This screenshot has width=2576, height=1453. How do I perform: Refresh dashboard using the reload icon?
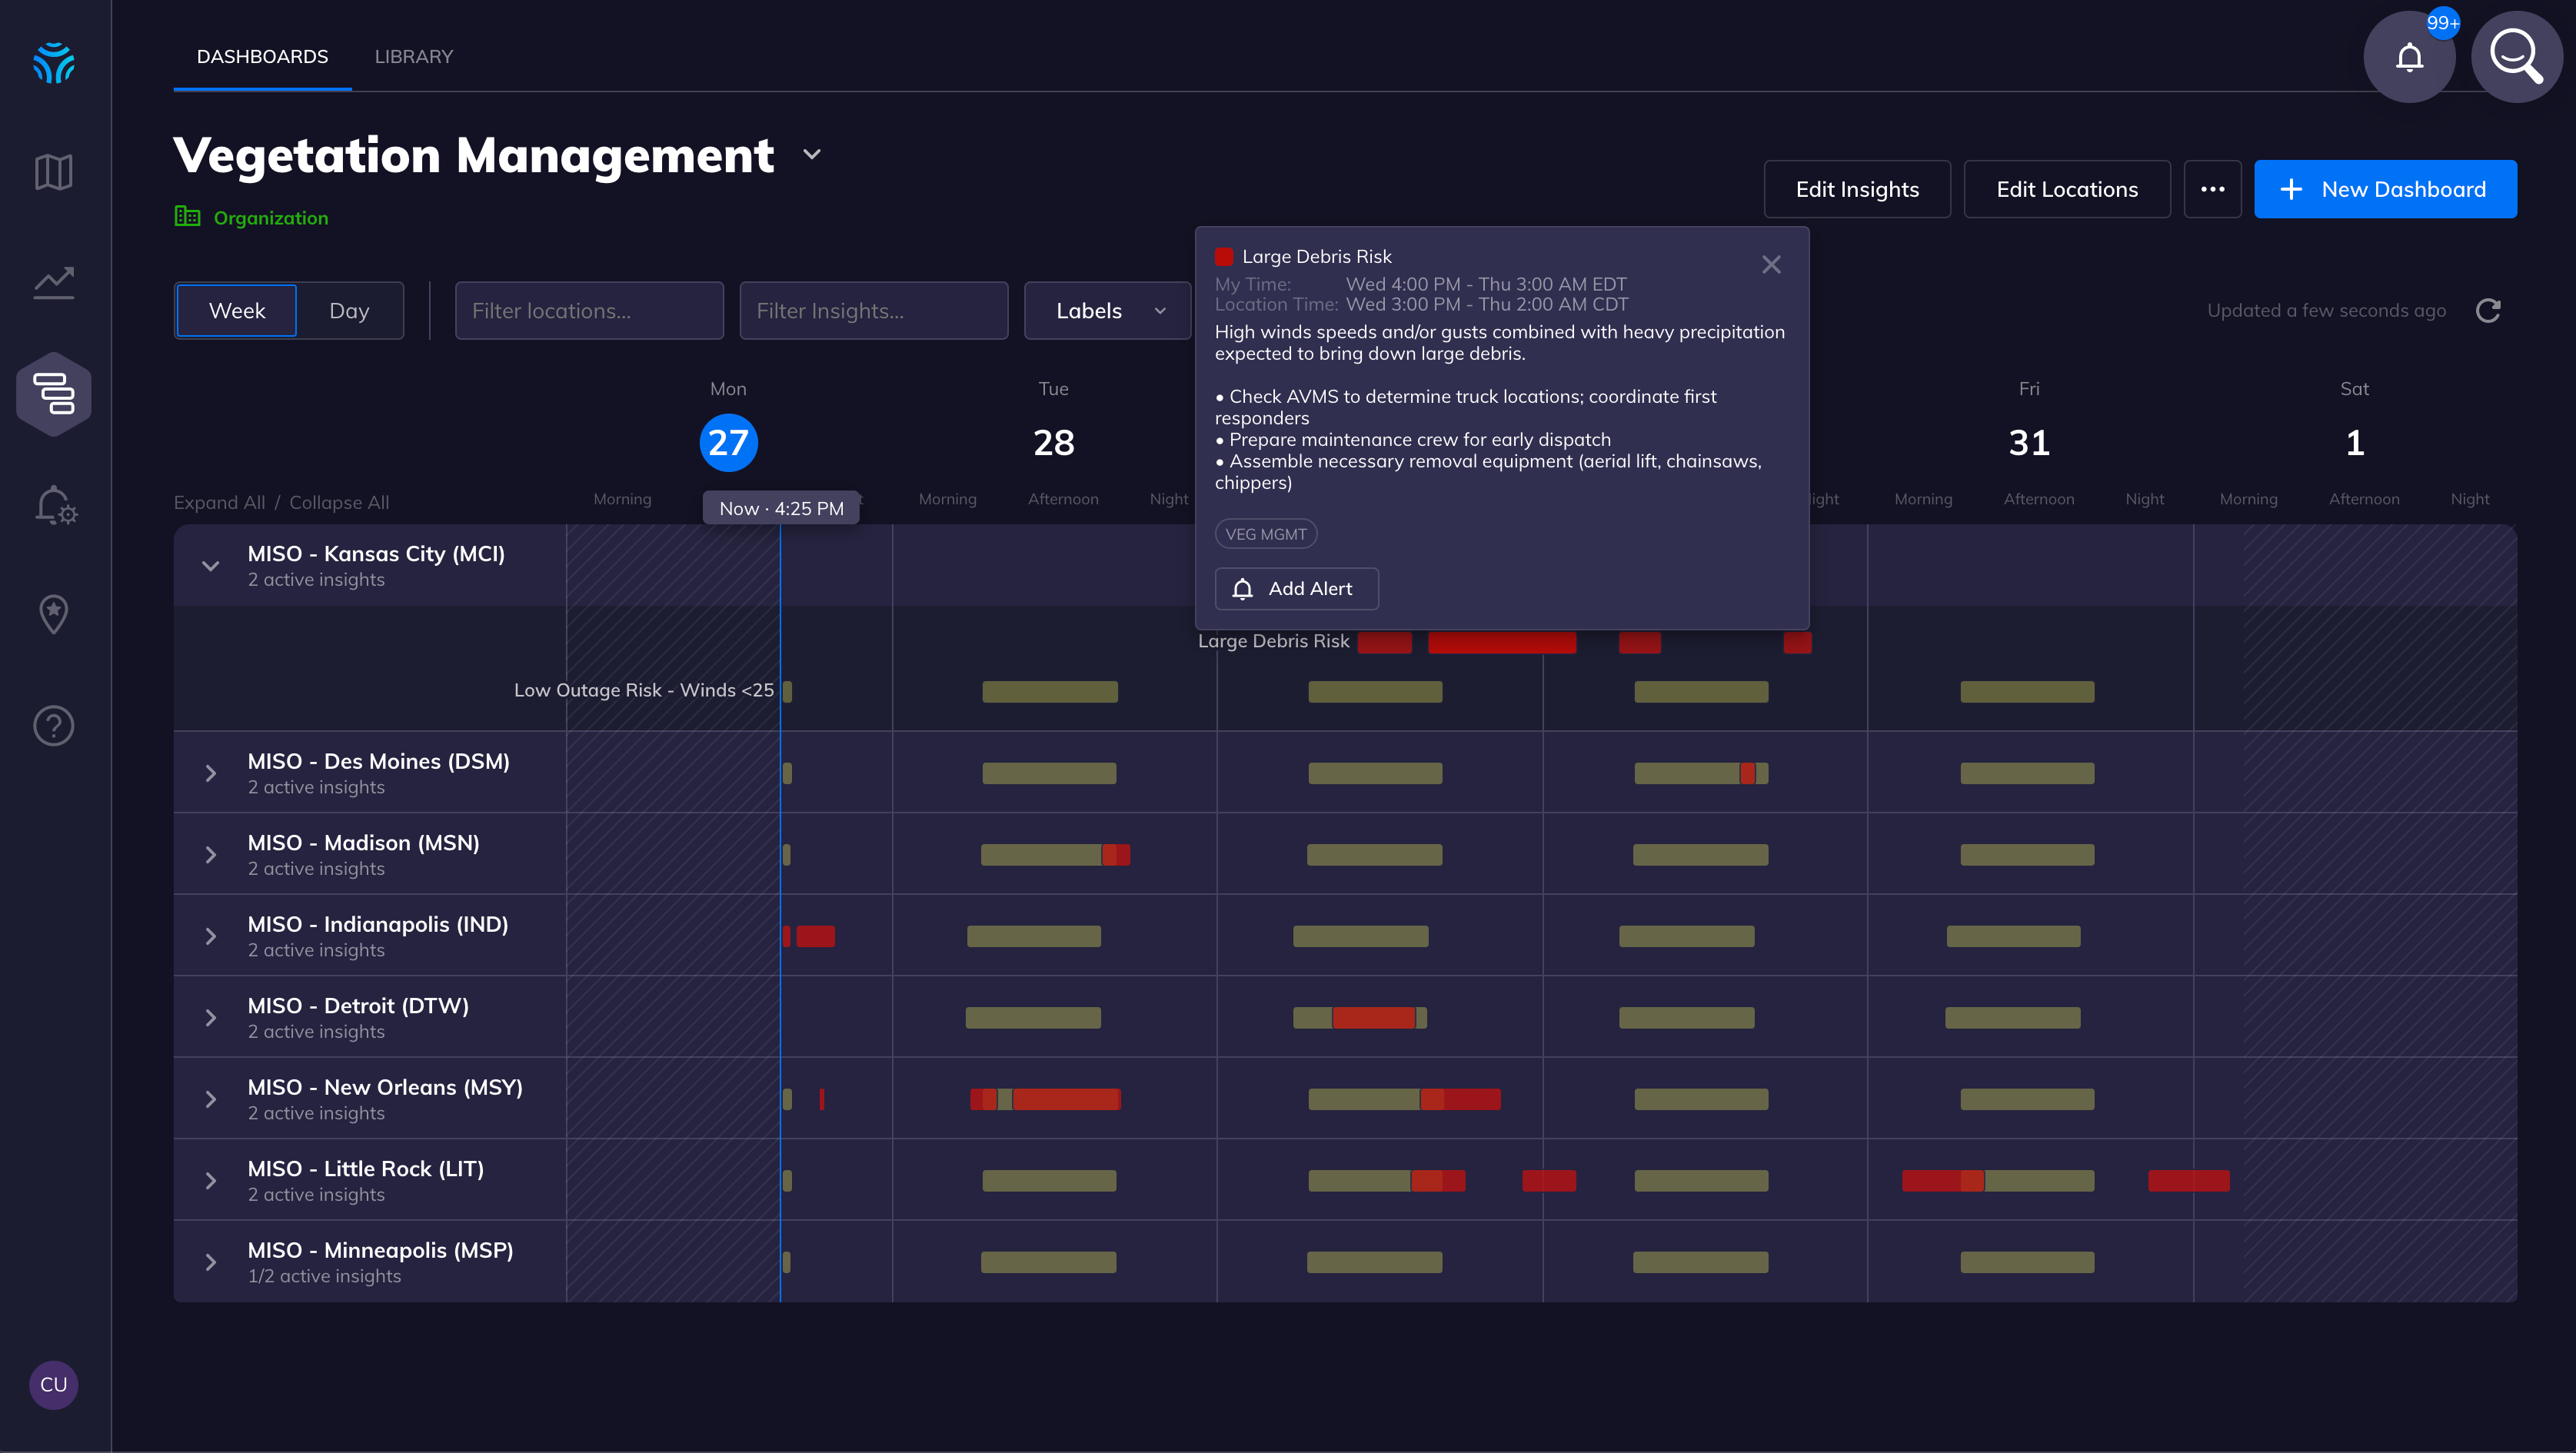2488,311
